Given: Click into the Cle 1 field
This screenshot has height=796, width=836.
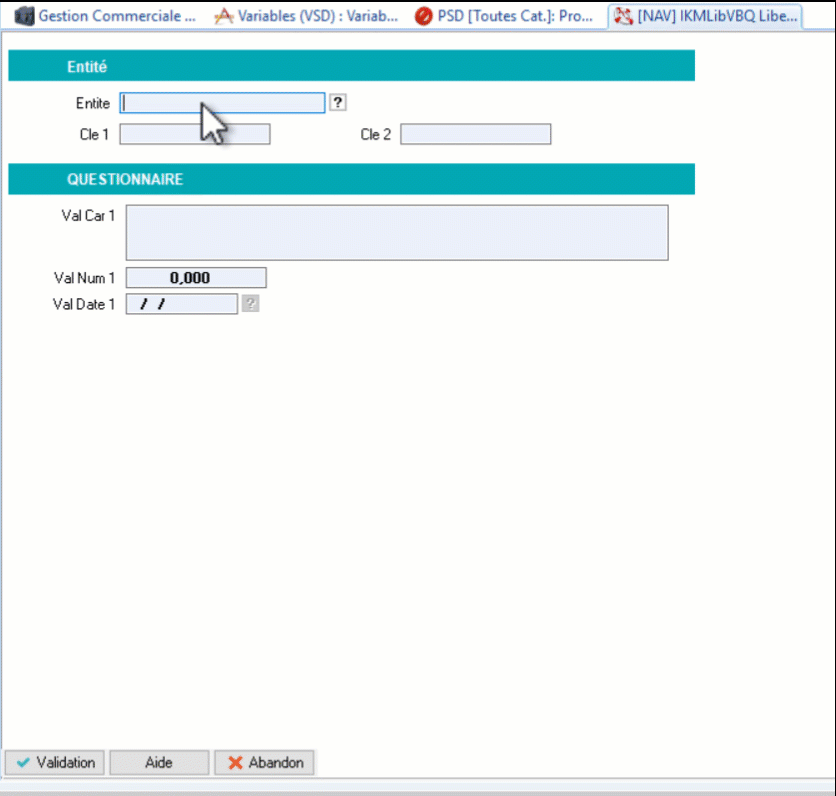Looking at the screenshot, I should pos(195,134).
